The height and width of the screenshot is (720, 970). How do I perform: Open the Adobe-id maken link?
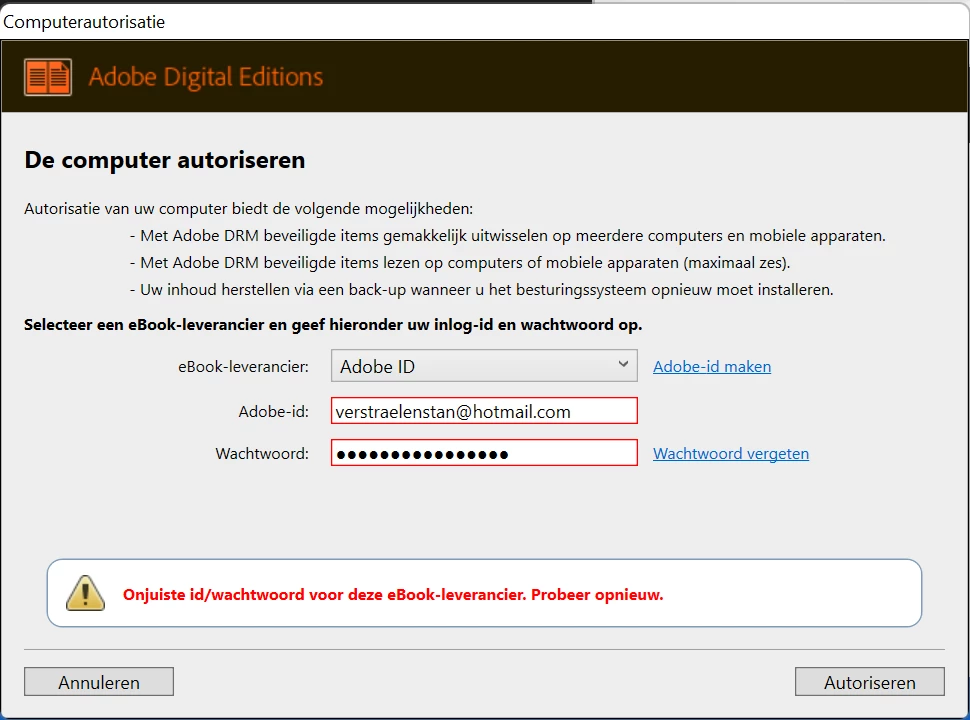pos(712,367)
